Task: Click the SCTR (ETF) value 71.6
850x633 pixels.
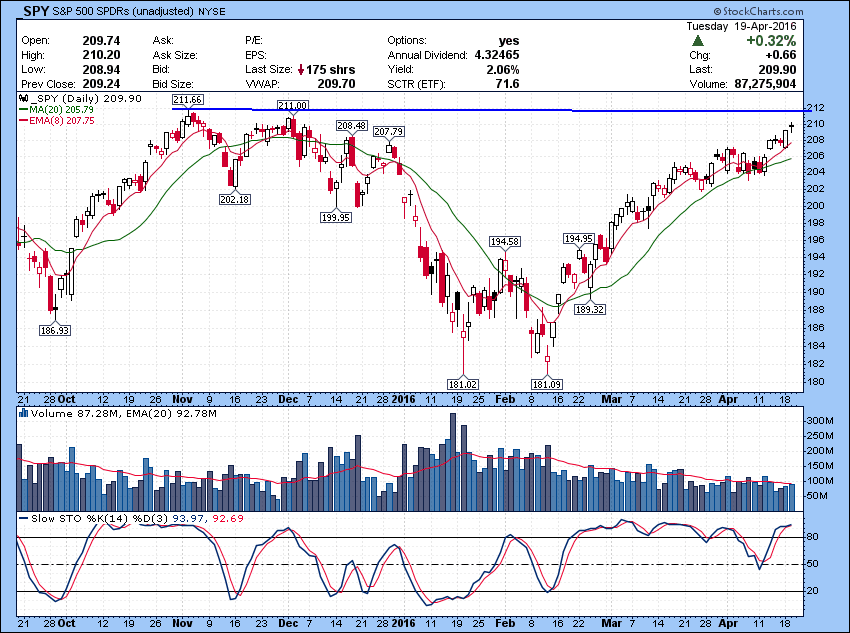Action: (507, 84)
